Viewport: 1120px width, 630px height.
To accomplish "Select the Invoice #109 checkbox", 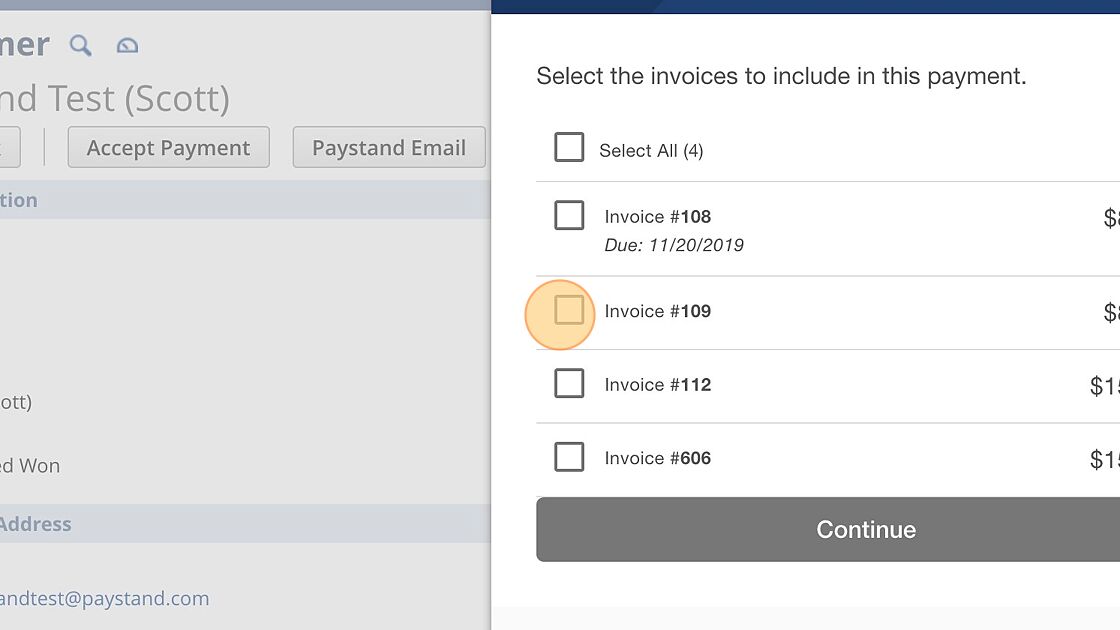I will pos(569,310).
